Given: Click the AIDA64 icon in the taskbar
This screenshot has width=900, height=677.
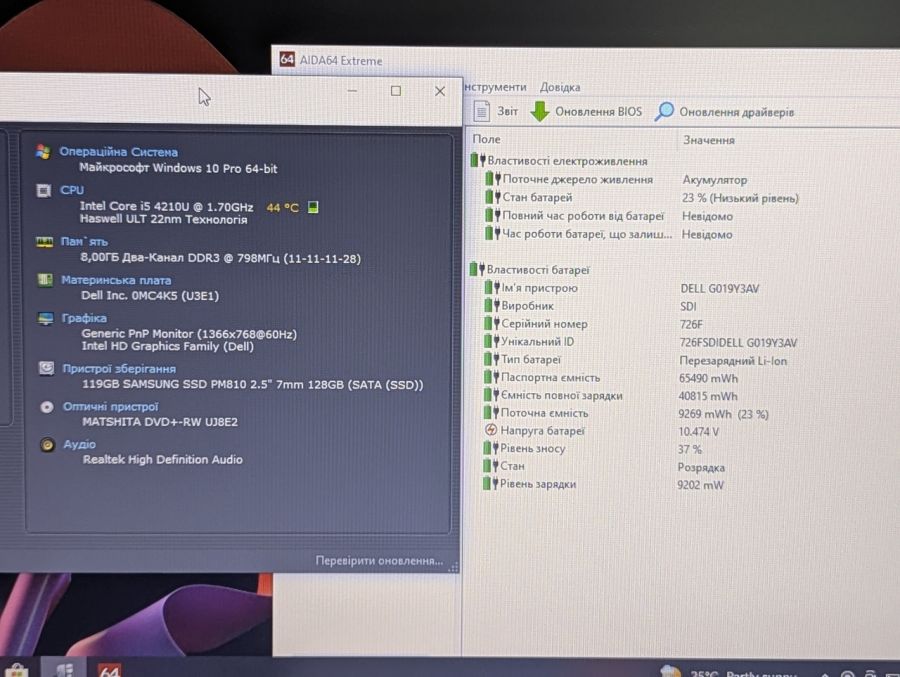Looking at the screenshot, I should (109, 670).
